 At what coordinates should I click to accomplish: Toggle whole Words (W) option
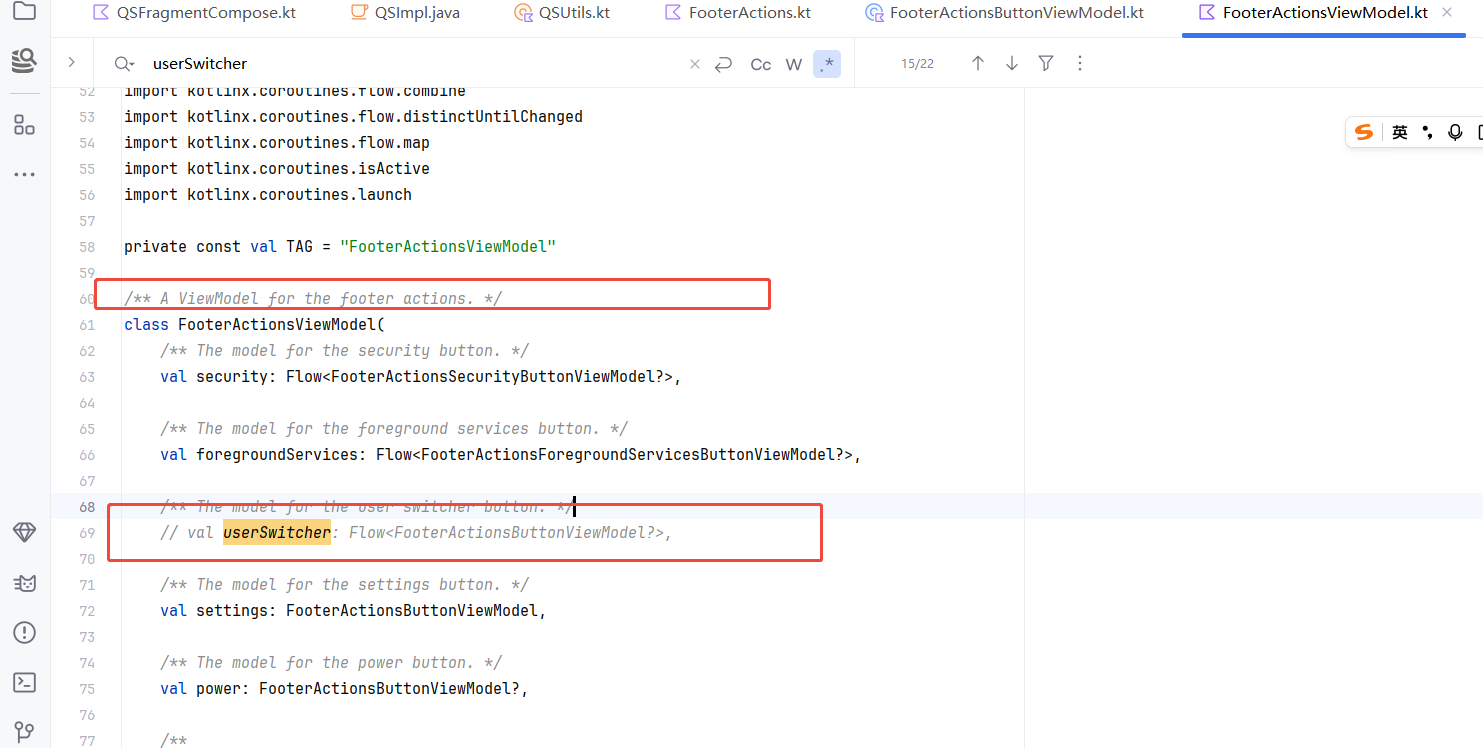coord(794,64)
